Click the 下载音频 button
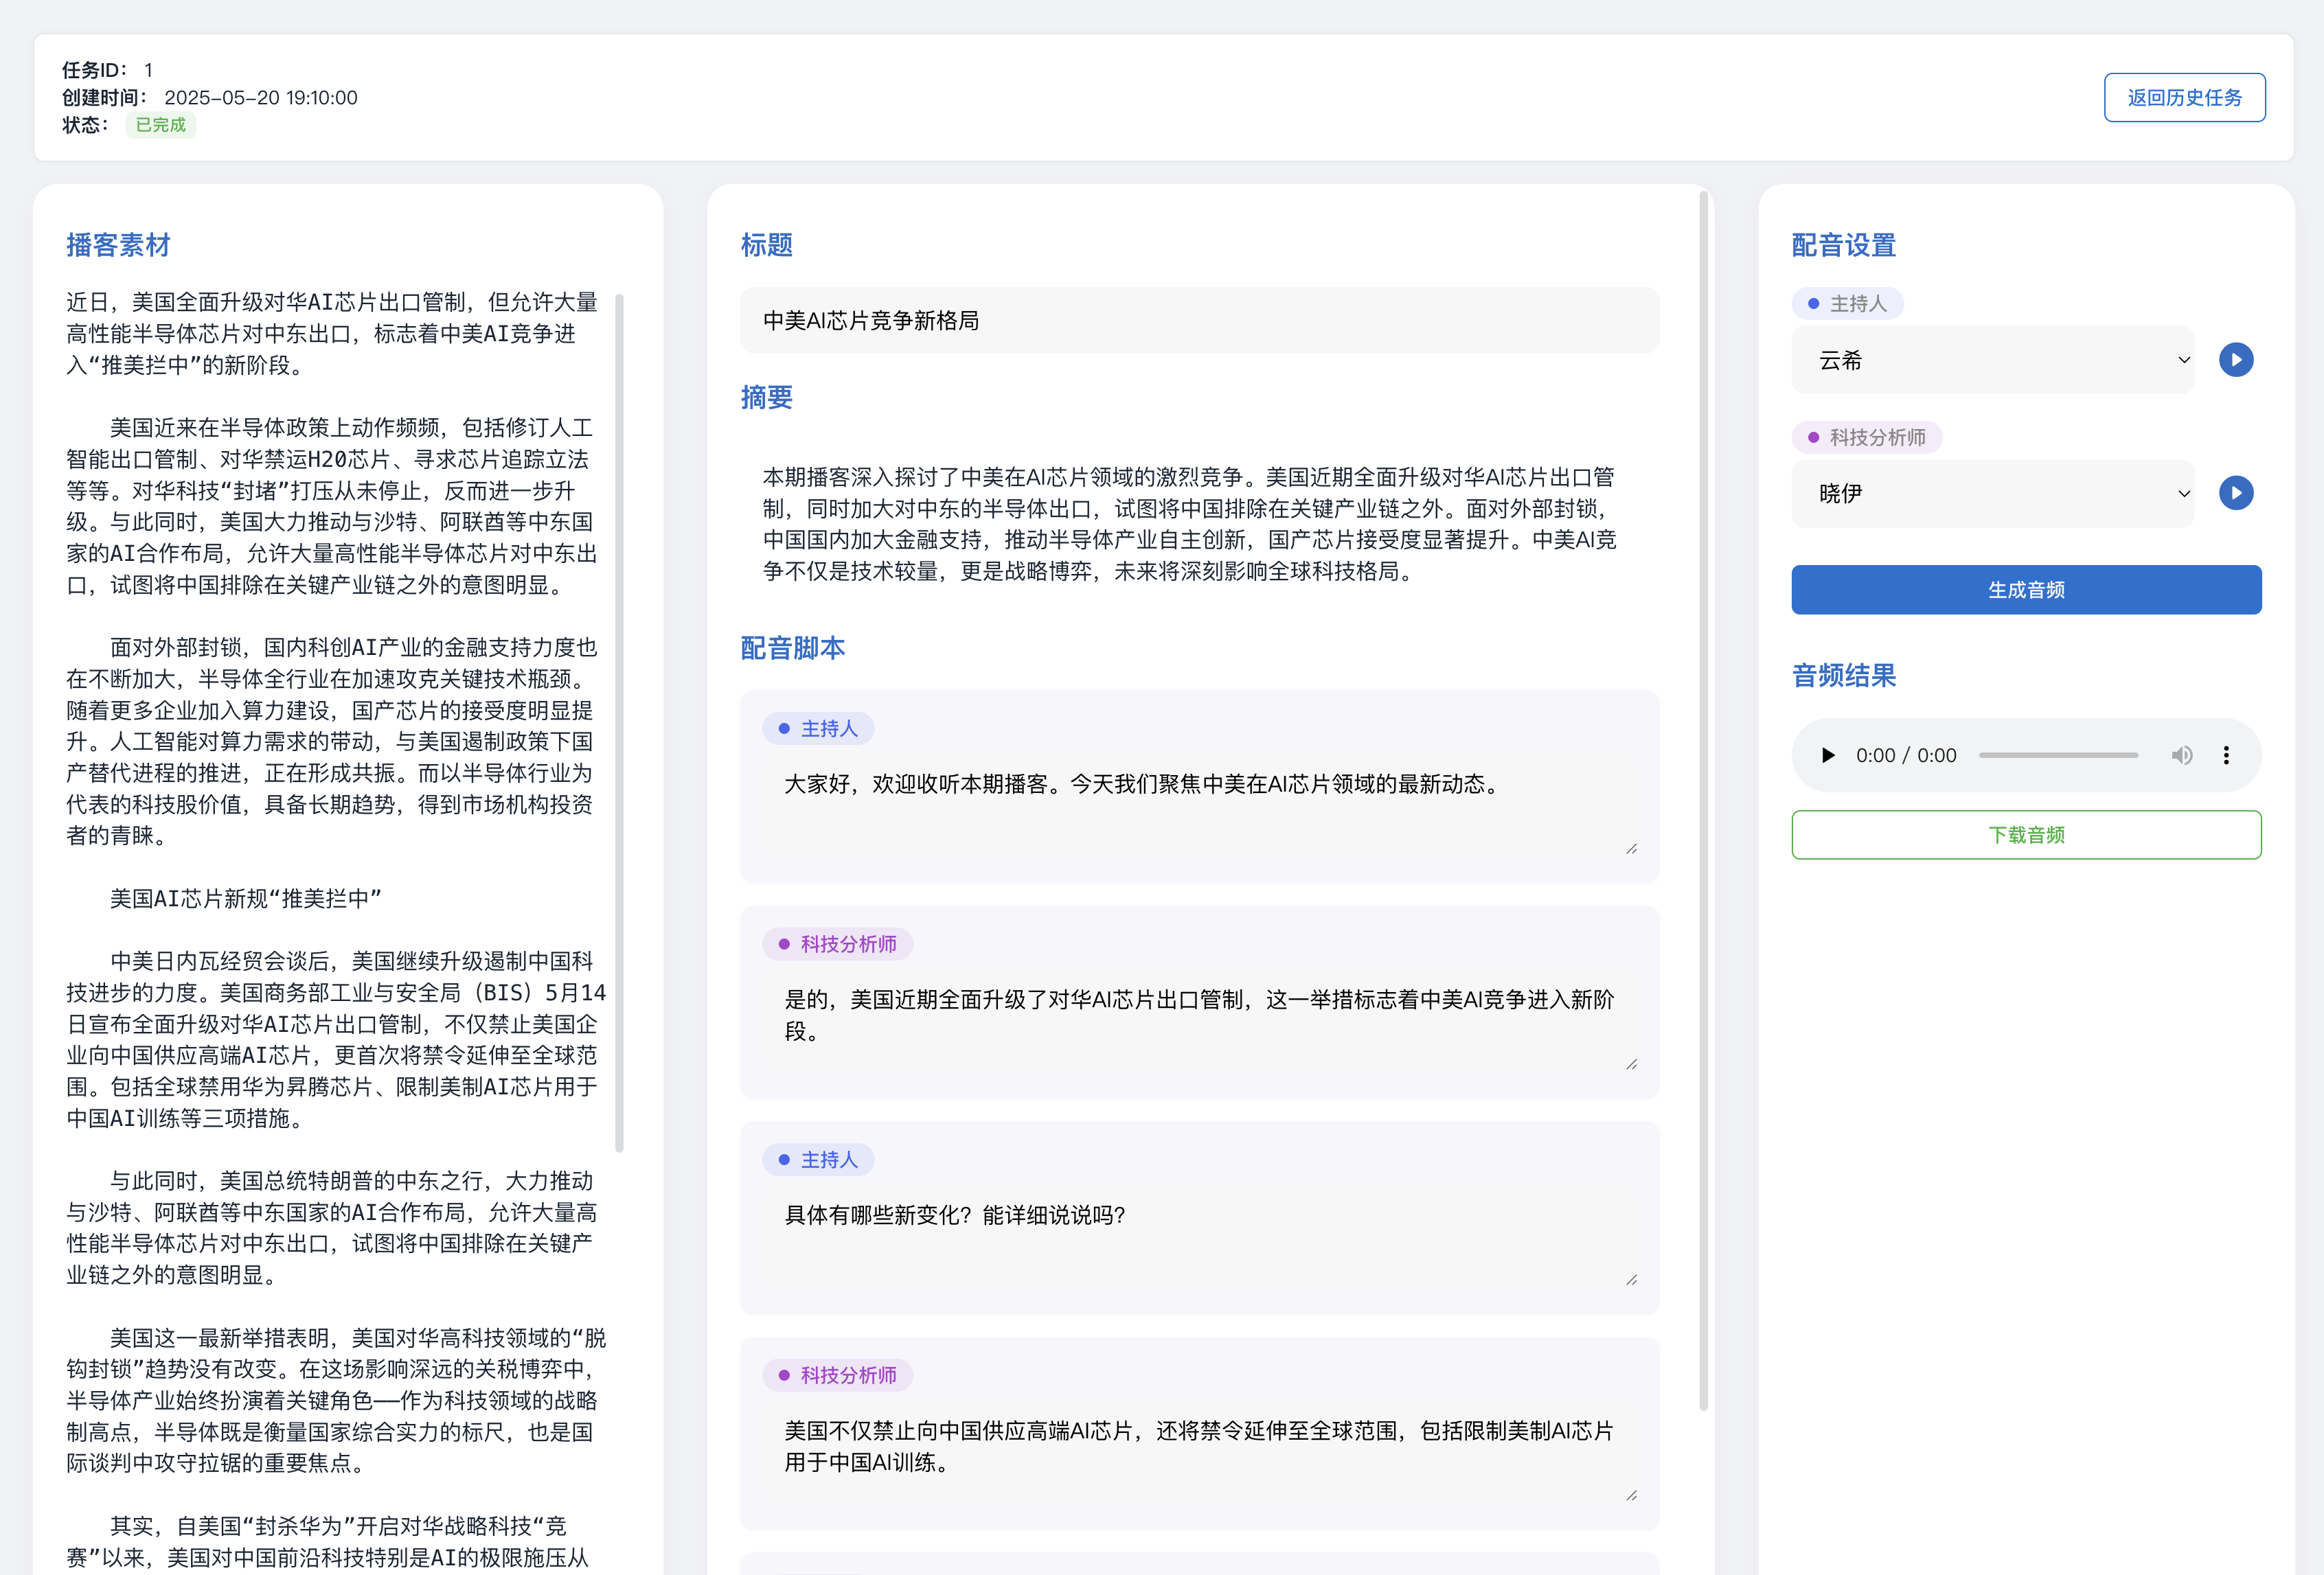The width and height of the screenshot is (2324, 1575). coord(2026,835)
